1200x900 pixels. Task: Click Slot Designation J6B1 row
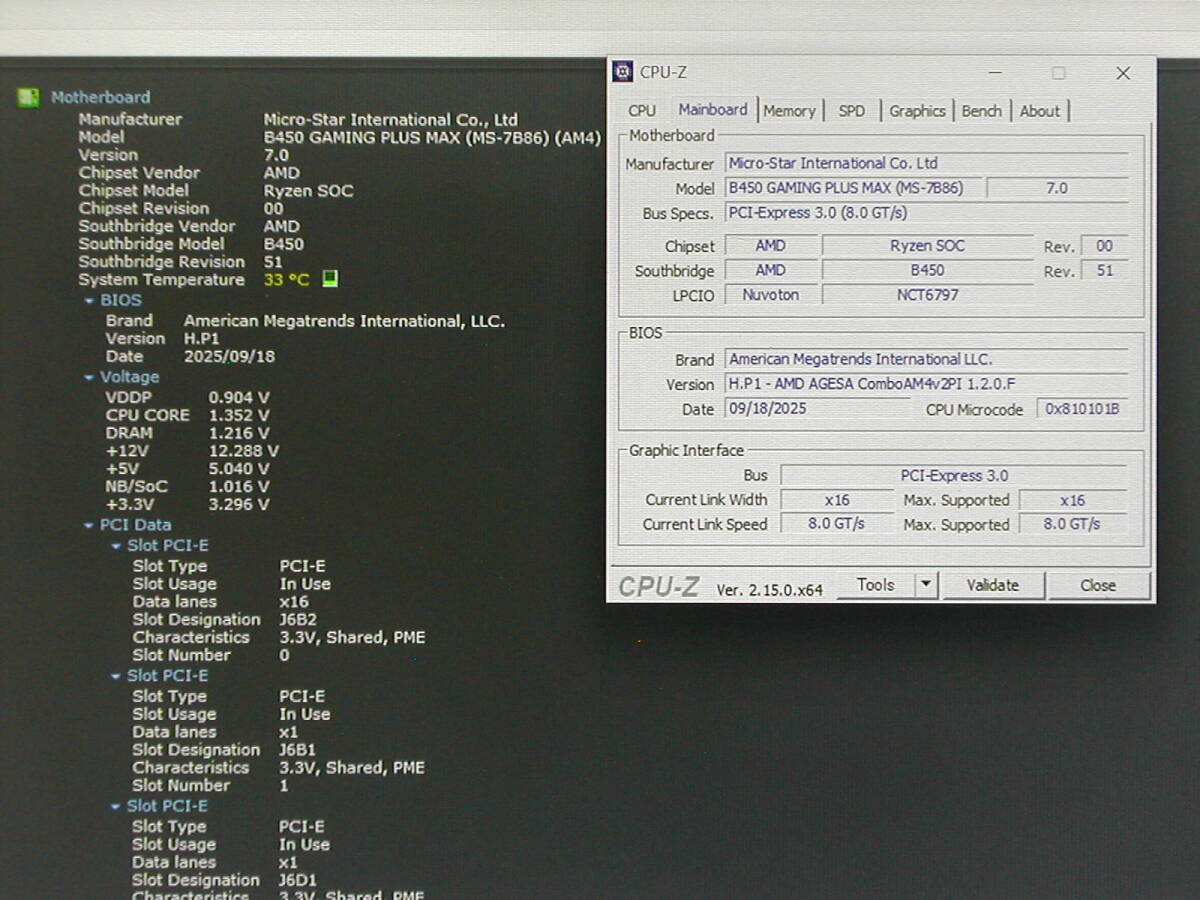pos(224,750)
